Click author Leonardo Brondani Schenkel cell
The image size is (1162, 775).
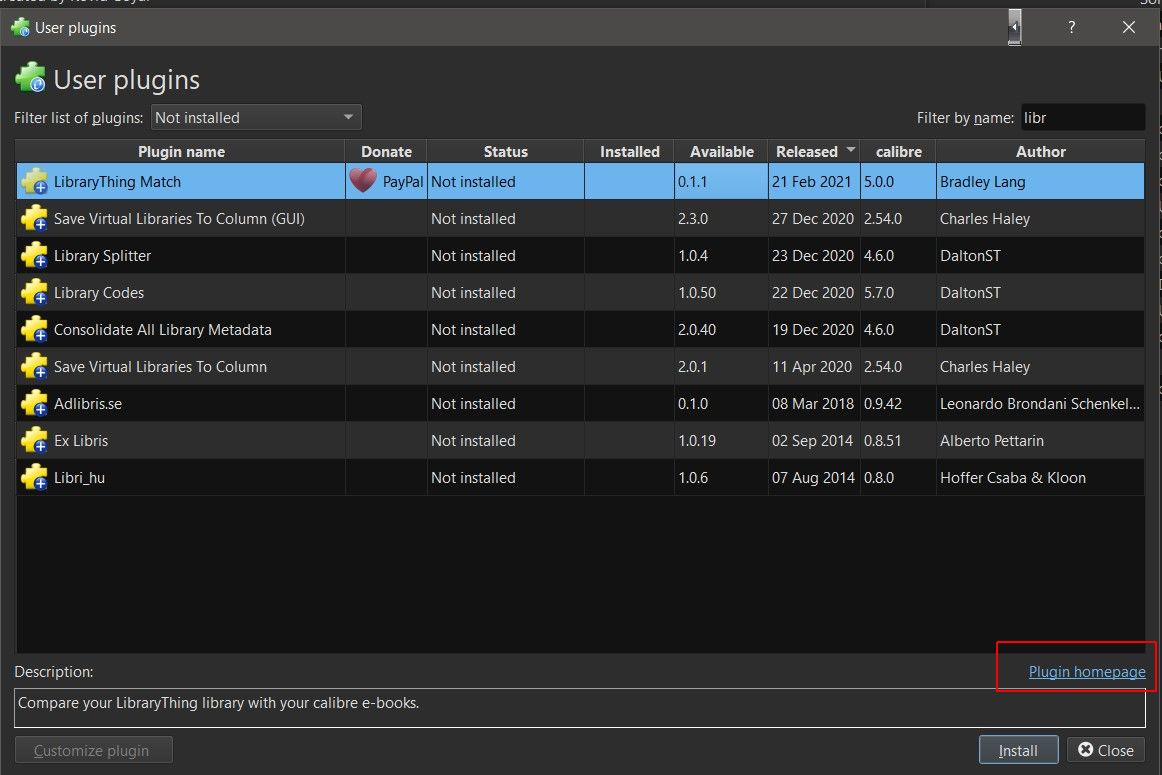coord(1040,404)
